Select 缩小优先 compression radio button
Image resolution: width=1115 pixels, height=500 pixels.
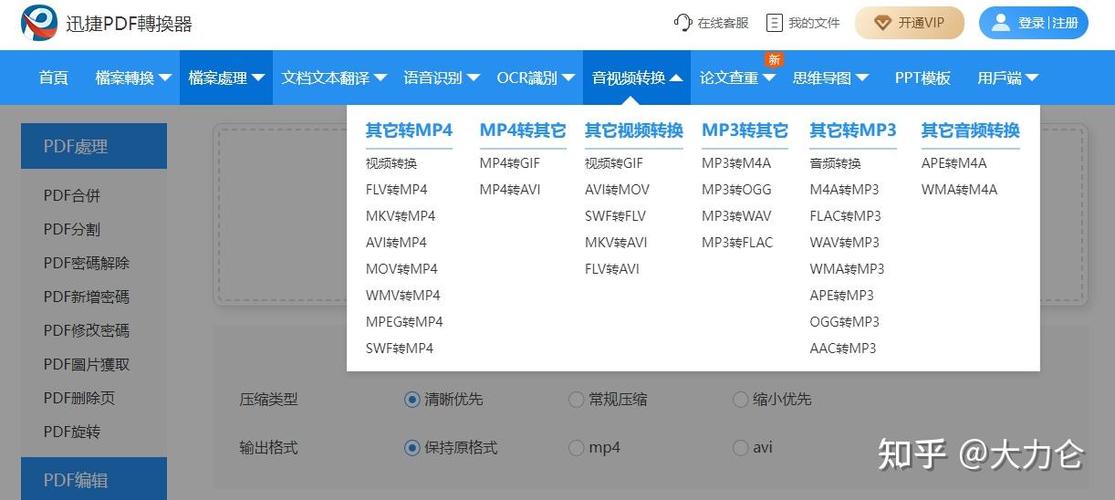pos(740,400)
